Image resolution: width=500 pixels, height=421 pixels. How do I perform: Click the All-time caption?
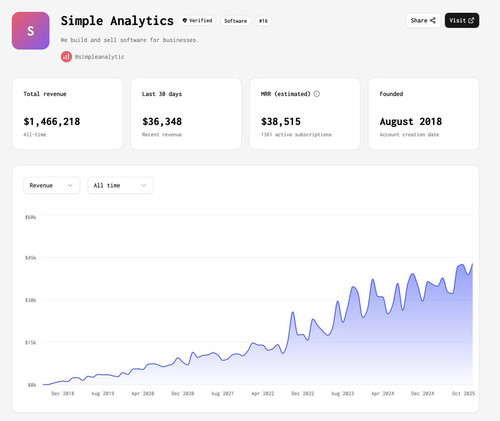coord(35,134)
